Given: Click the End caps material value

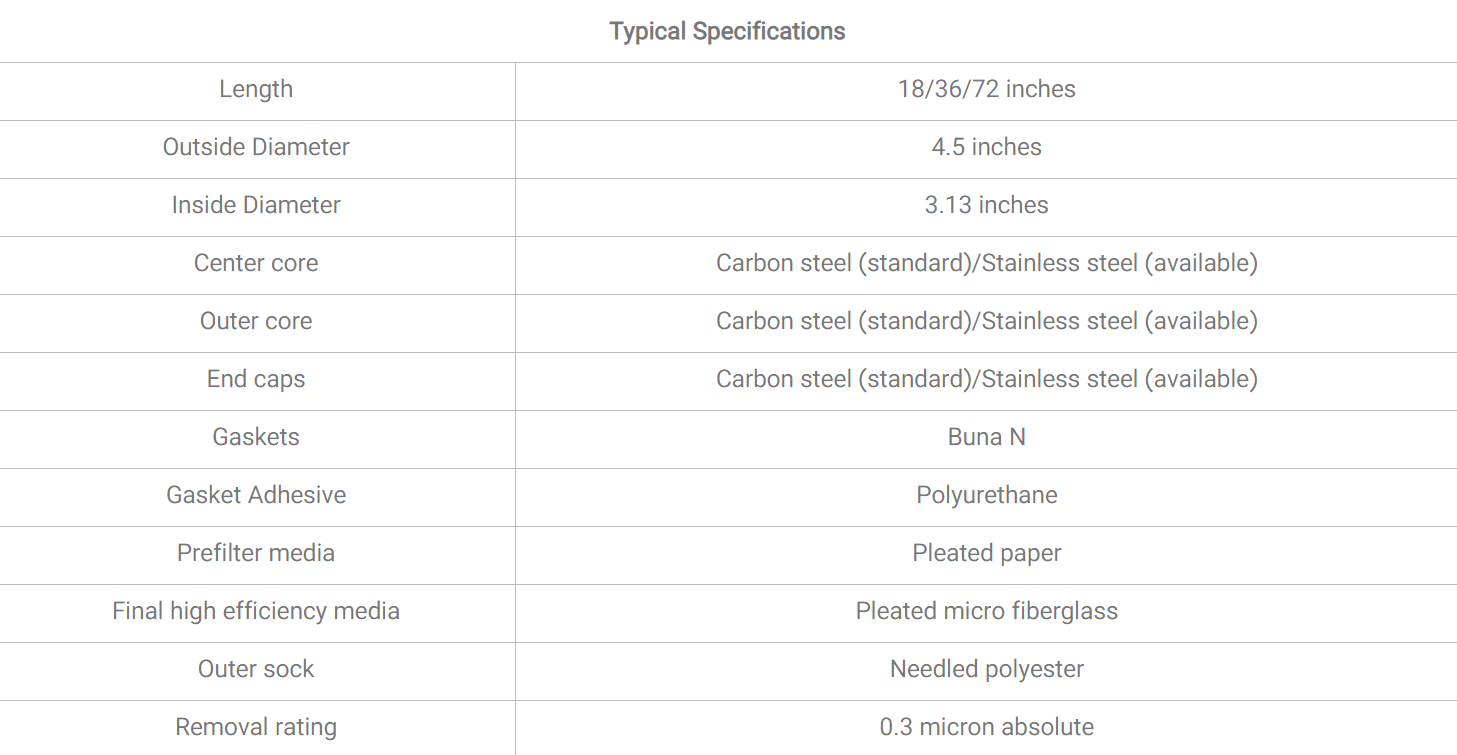Looking at the screenshot, I should click(986, 379).
